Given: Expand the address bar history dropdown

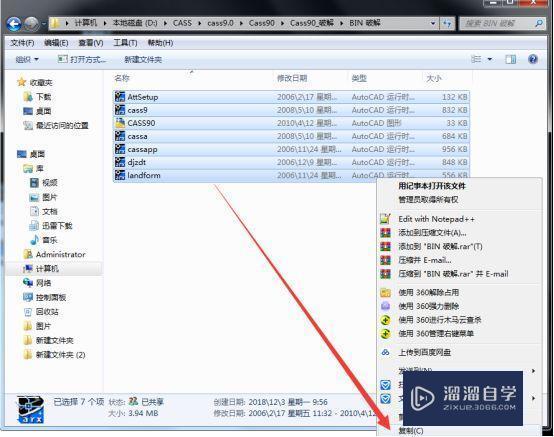Looking at the screenshot, I should point(433,24).
